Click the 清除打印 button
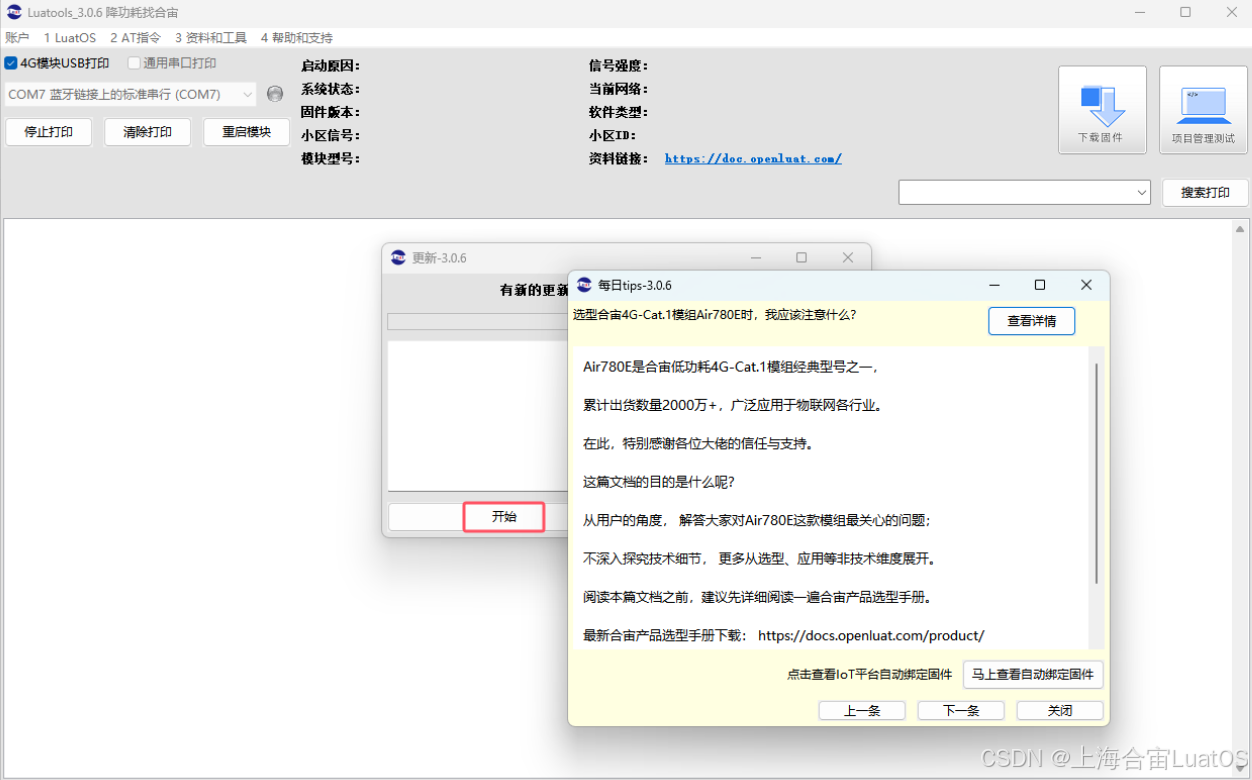This screenshot has width=1252, height=780. [x=147, y=131]
